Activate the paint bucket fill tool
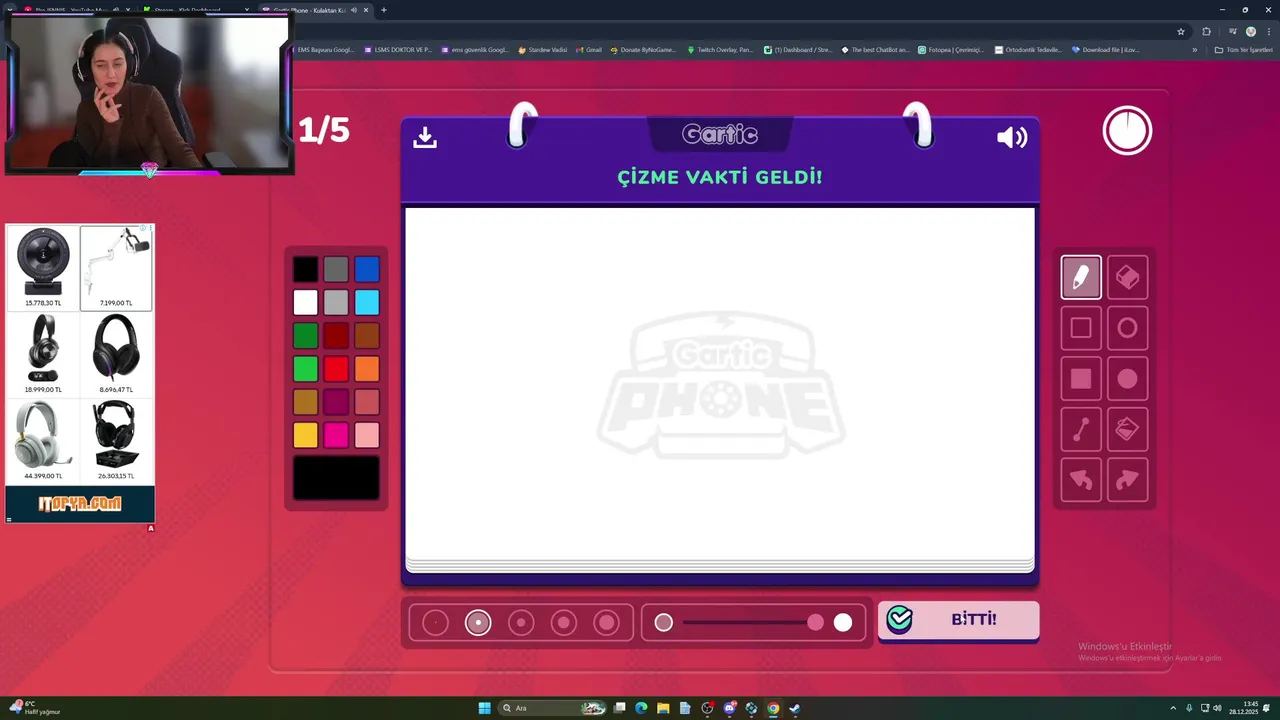 coord(1127,430)
